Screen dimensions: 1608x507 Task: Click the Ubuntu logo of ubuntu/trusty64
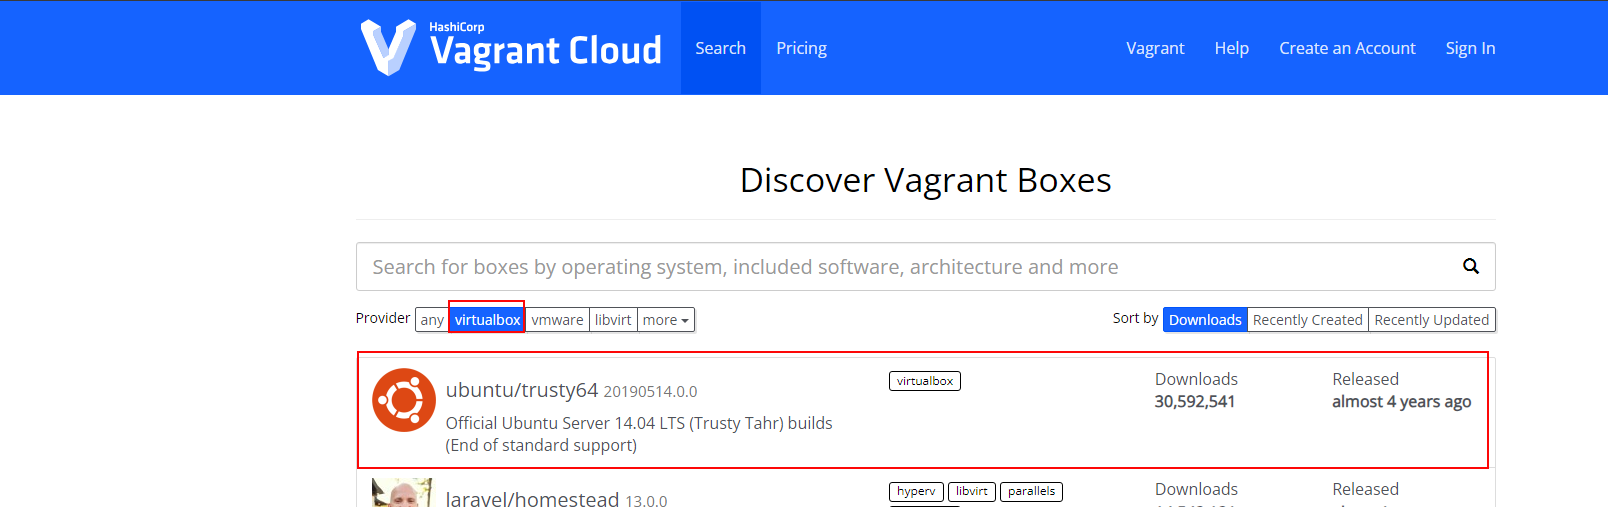(x=404, y=400)
